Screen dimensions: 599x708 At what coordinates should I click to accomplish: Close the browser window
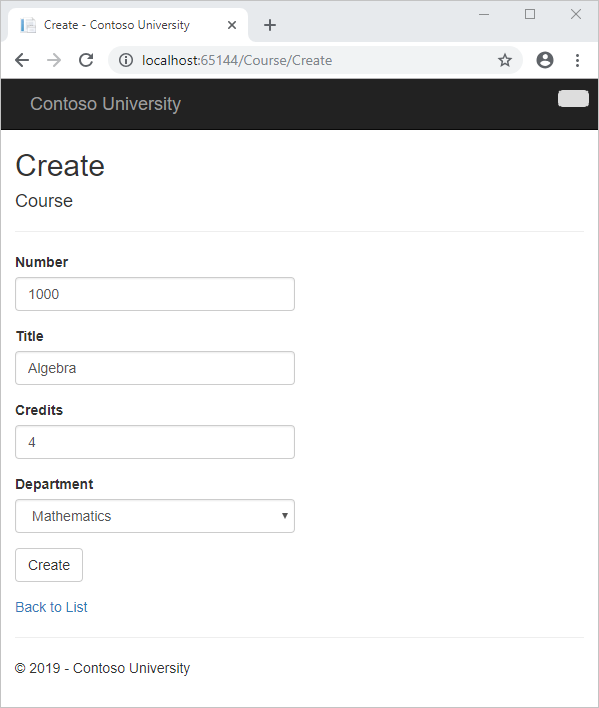point(576,14)
